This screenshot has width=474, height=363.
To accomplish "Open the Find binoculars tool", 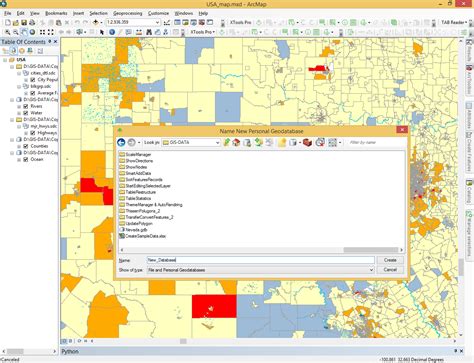I will click(149, 32).
